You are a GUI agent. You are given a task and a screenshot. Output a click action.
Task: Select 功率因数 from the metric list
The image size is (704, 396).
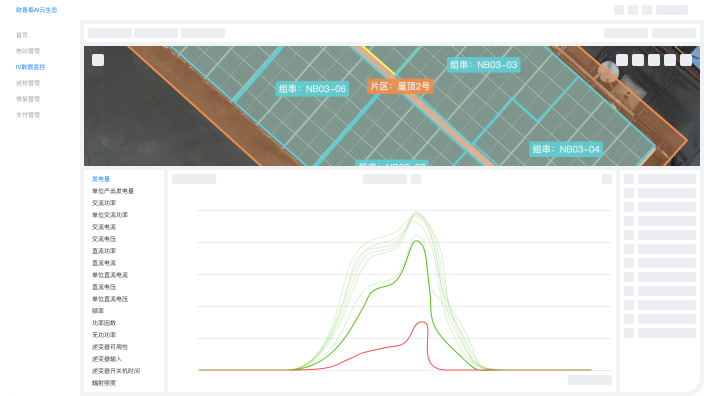(x=104, y=323)
